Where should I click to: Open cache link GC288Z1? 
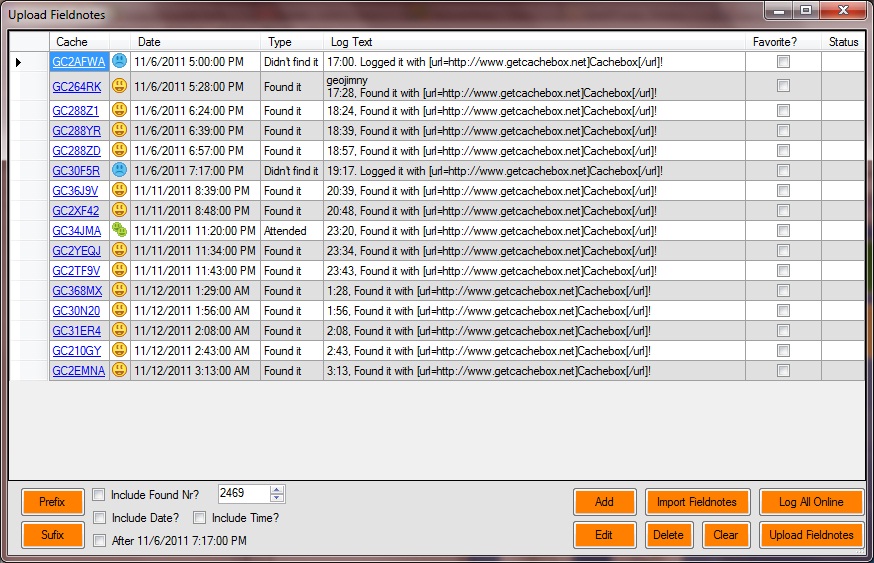click(x=75, y=111)
